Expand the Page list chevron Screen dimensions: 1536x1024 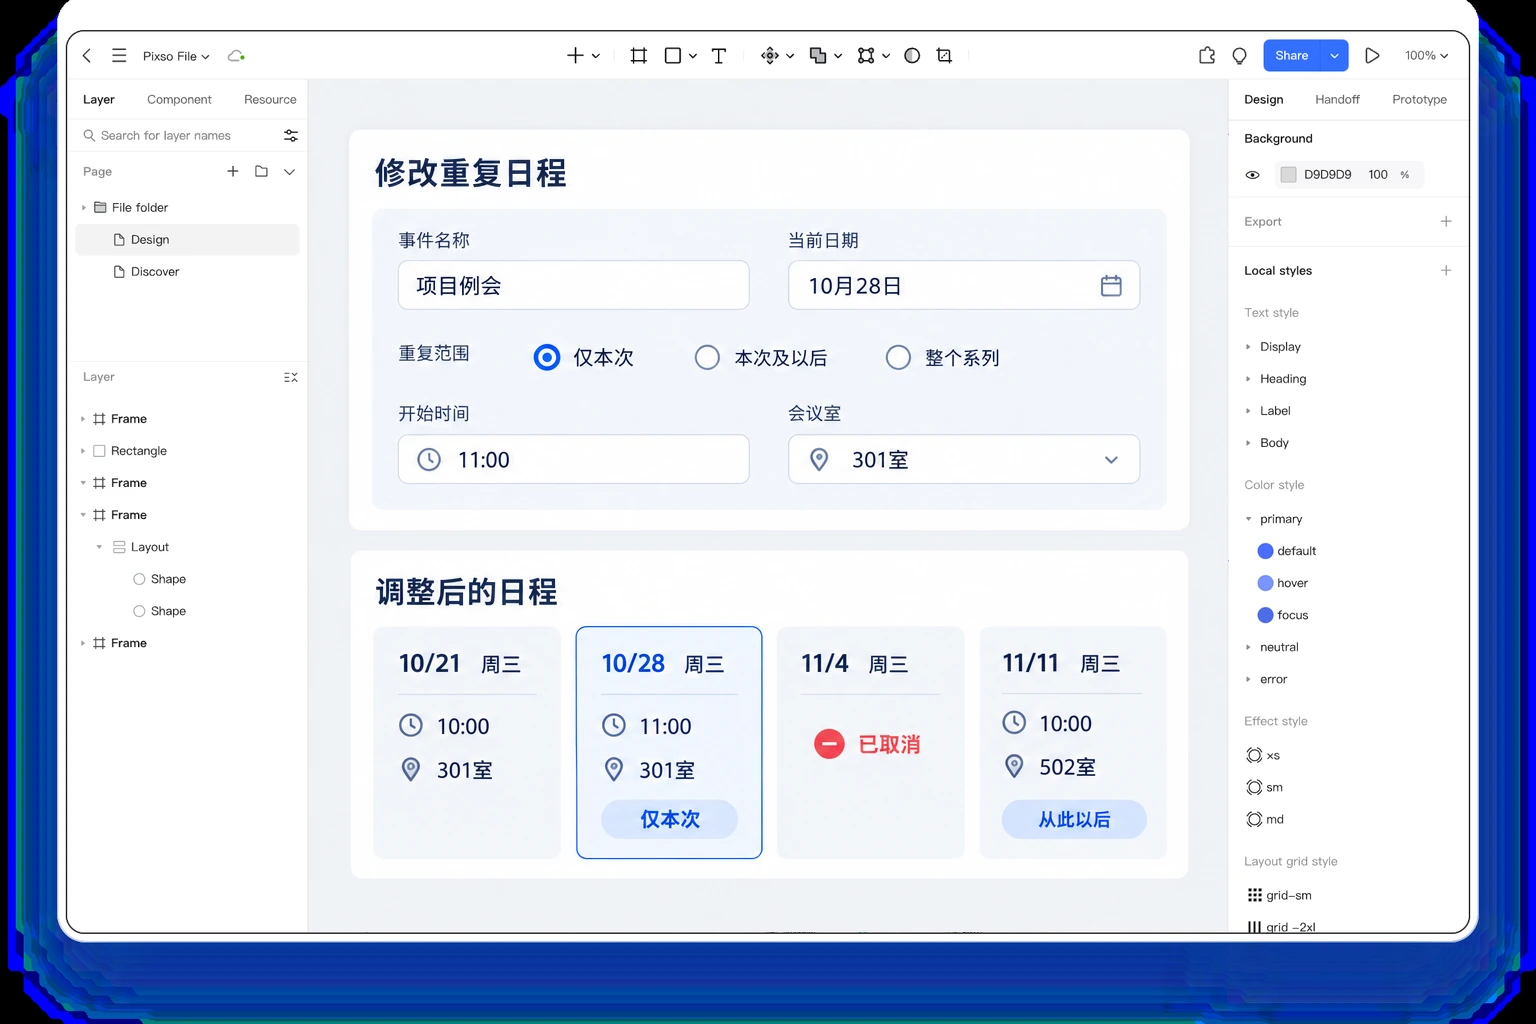click(289, 172)
